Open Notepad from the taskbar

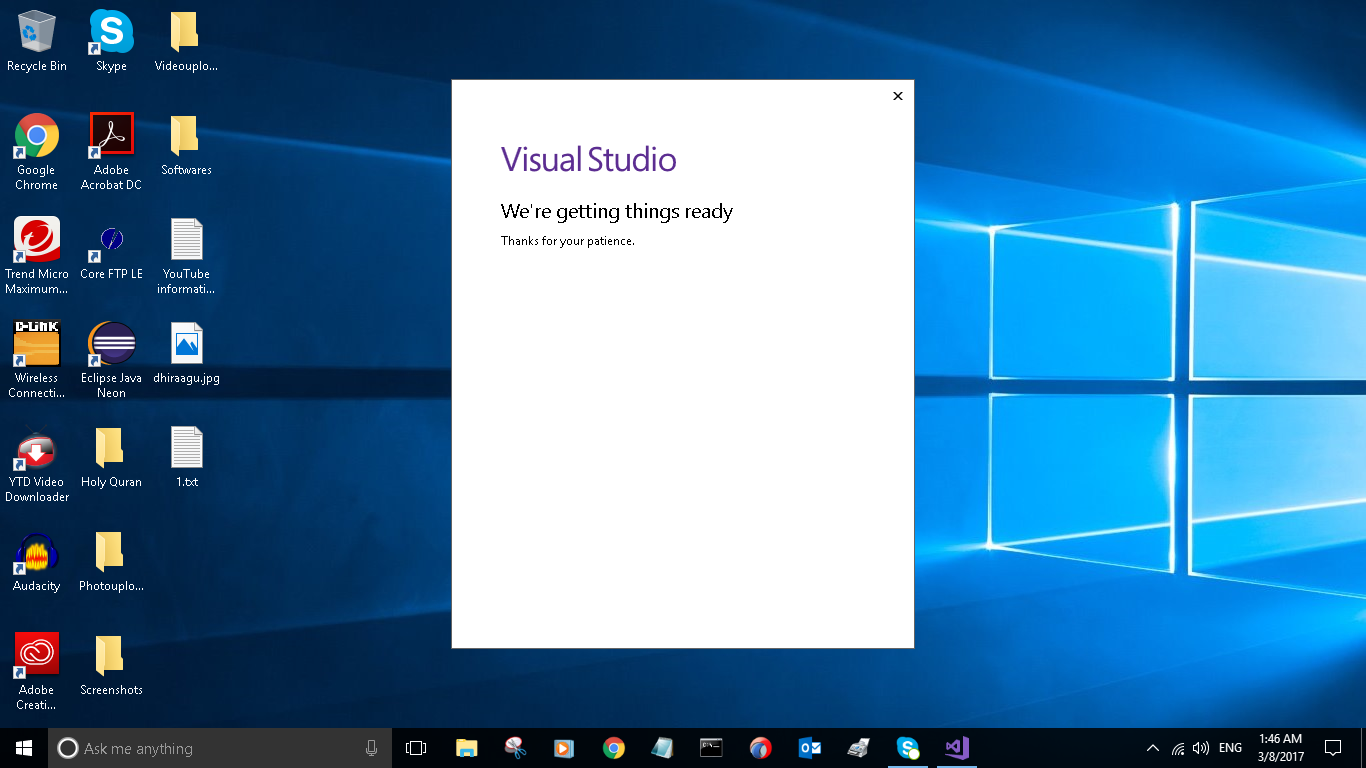pyautogui.click(x=661, y=747)
